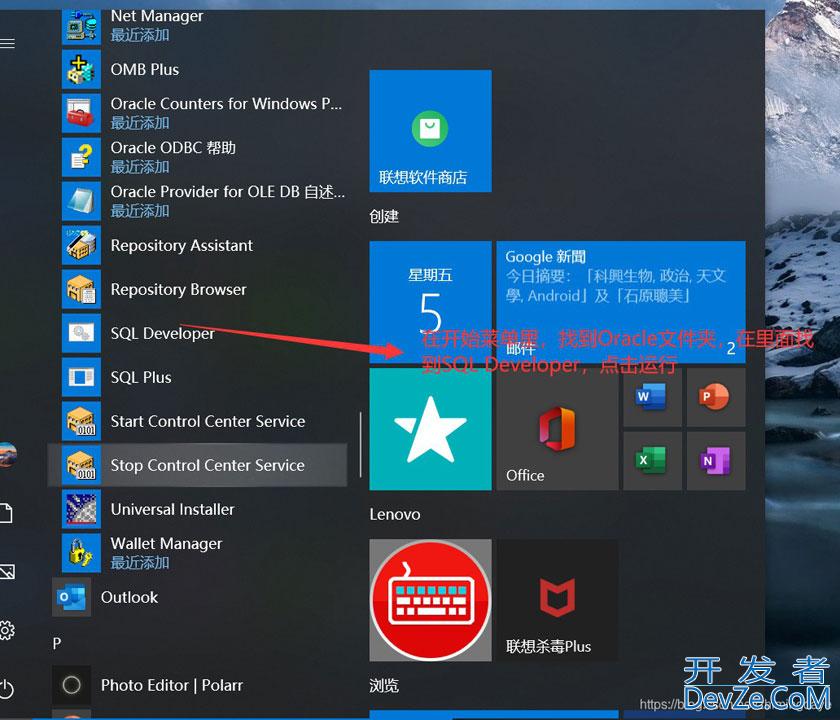Launch Repository Assistant icon
Screen dimensions: 840x720
tap(81, 245)
